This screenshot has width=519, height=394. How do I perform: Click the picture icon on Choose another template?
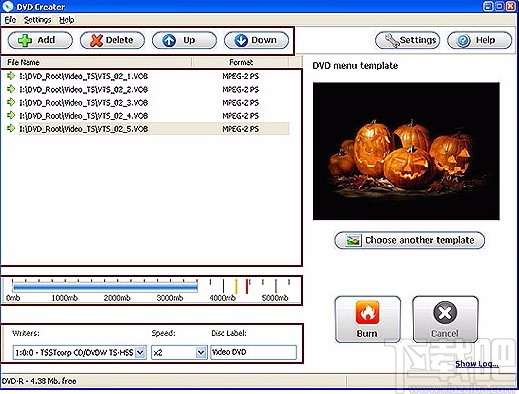(353, 240)
